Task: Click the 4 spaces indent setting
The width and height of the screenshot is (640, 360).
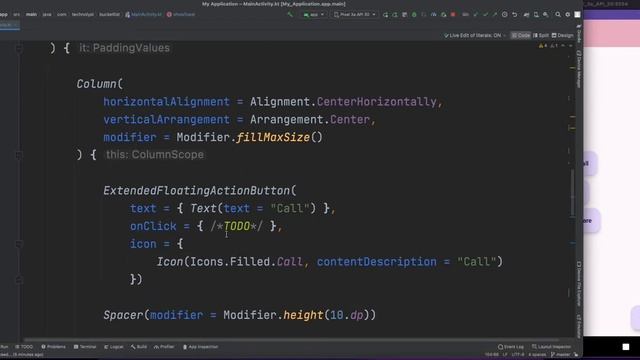Action: pyautogui.click(x=537, y=355)
